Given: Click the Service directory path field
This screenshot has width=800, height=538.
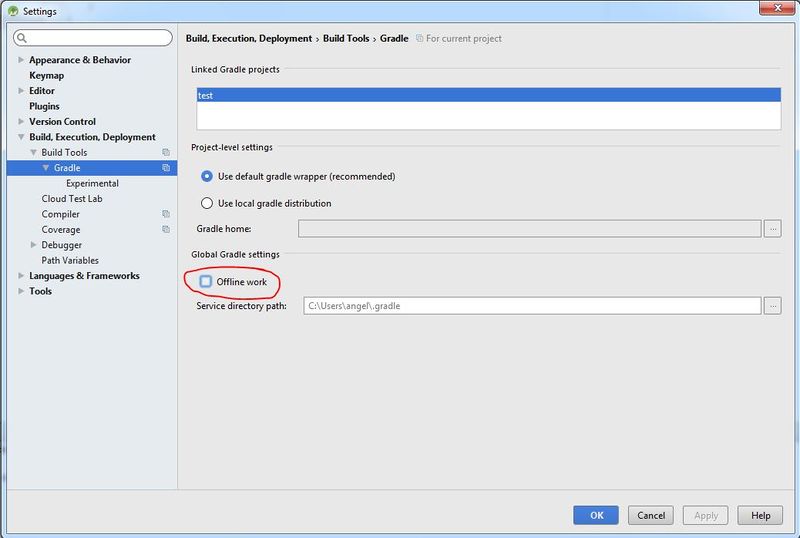Looking at the screenshot, I should pos(532,306).
